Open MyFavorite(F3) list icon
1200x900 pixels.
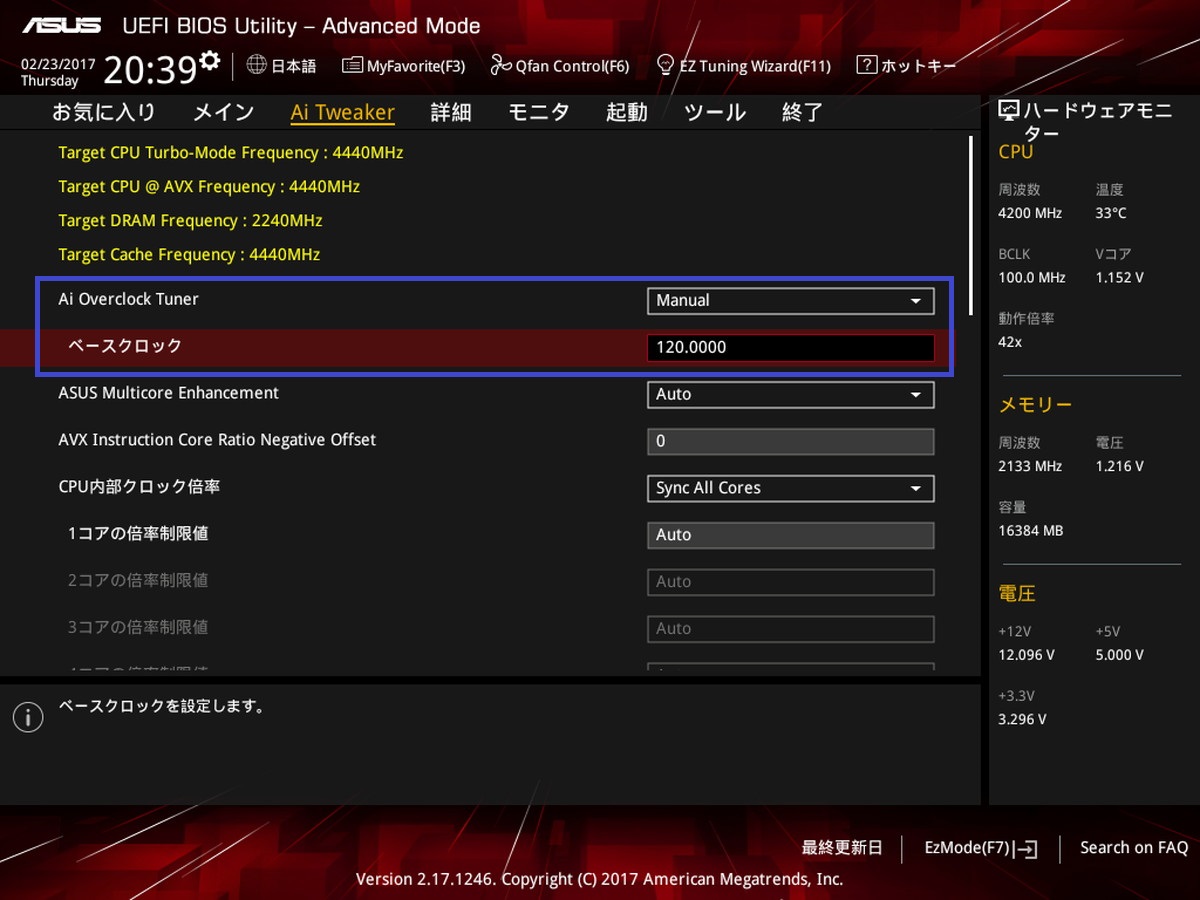point(351,66)
